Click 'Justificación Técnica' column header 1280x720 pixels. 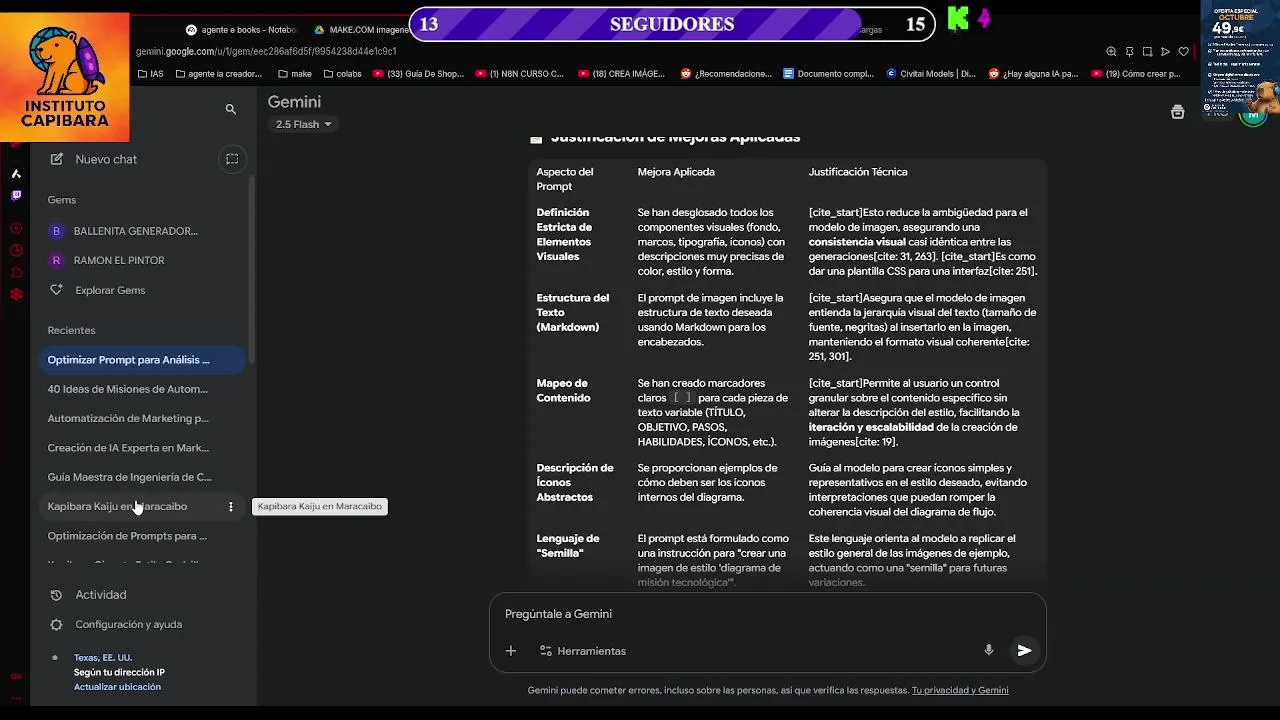(858, 172)
